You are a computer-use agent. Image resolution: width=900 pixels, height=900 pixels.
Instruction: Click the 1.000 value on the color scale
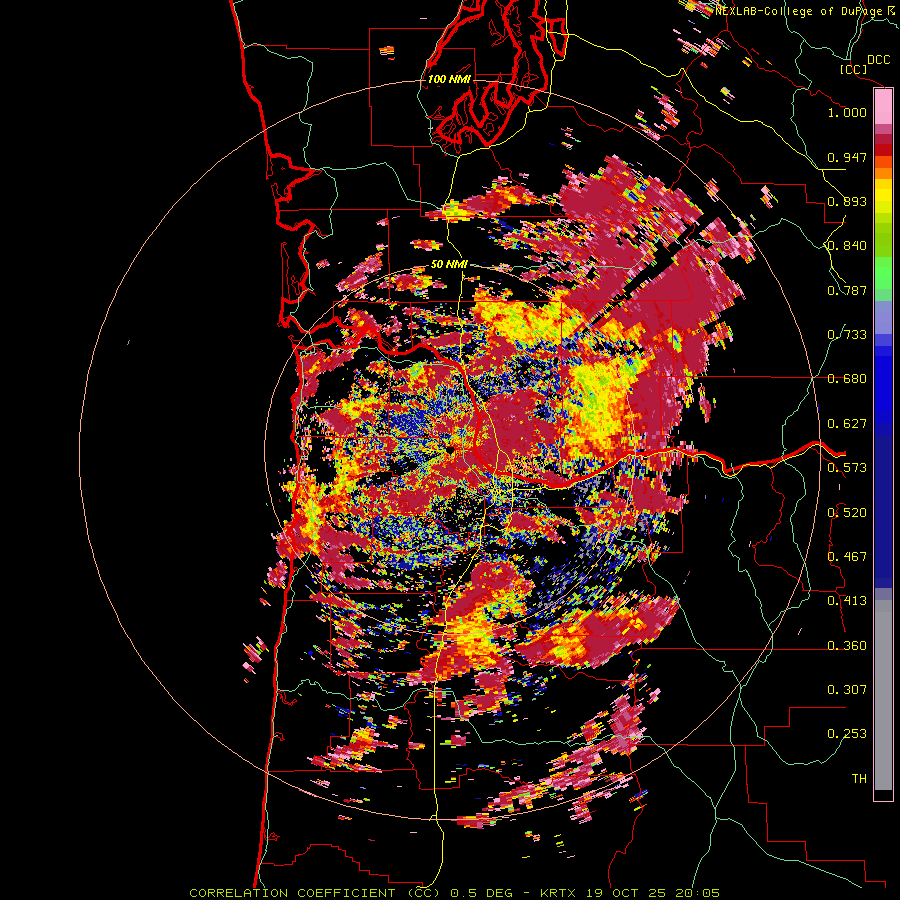click(847, 112)
